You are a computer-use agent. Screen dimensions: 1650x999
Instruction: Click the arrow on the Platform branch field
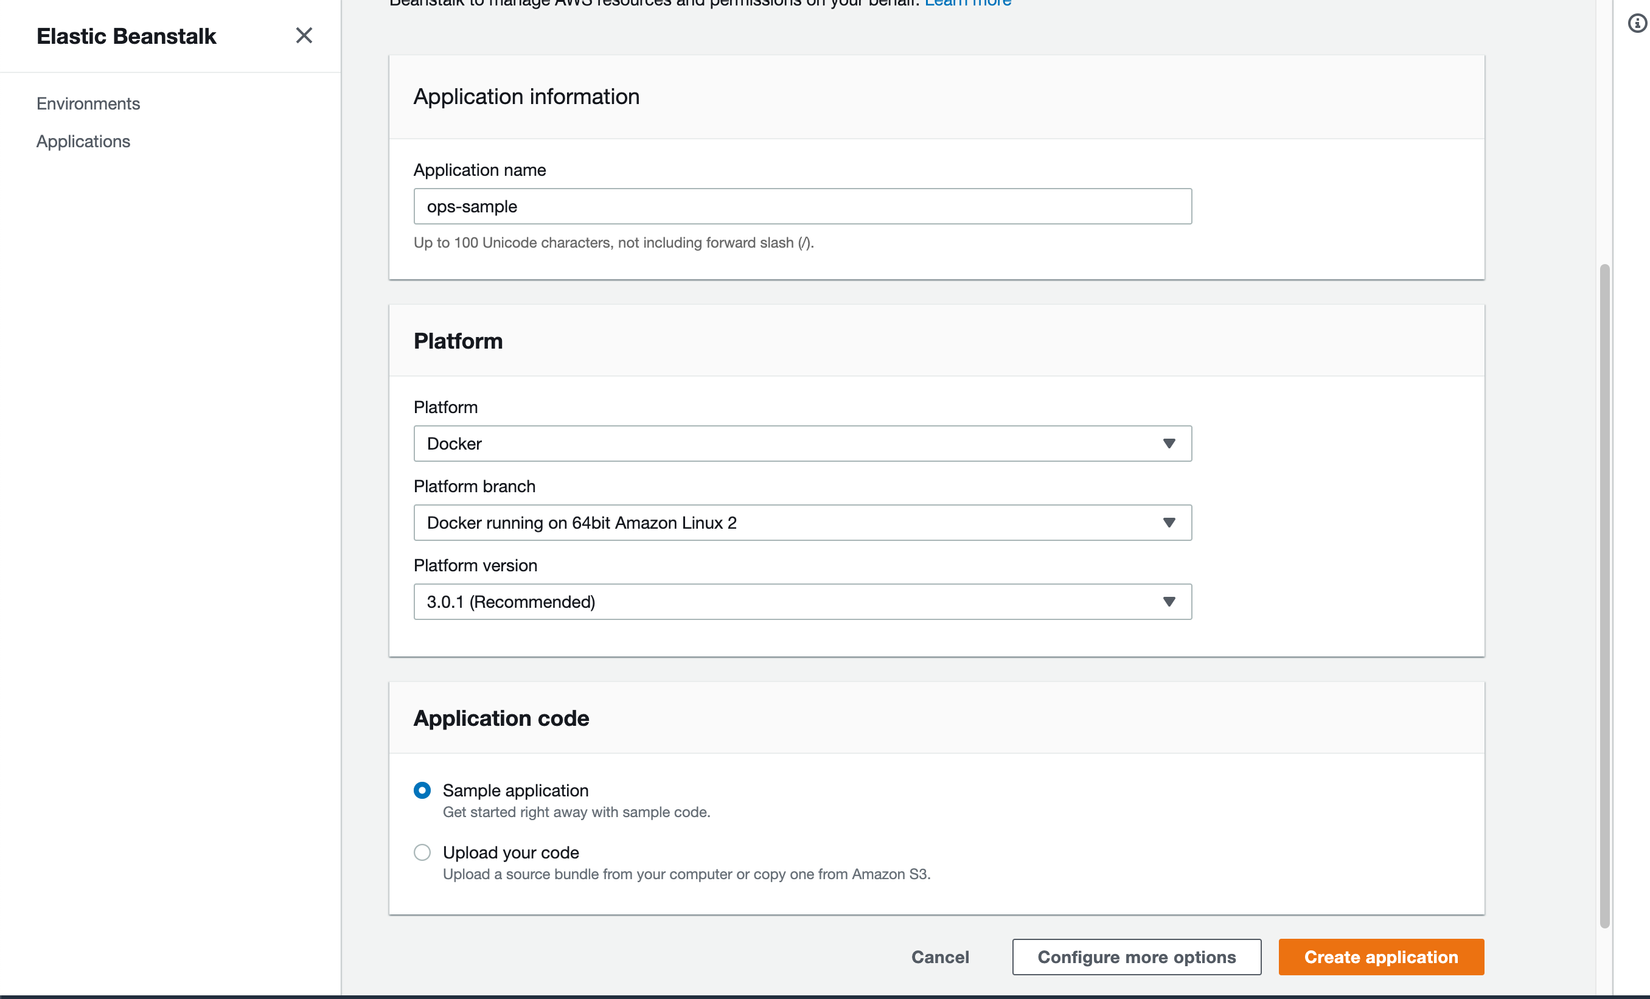point(1168,523)
